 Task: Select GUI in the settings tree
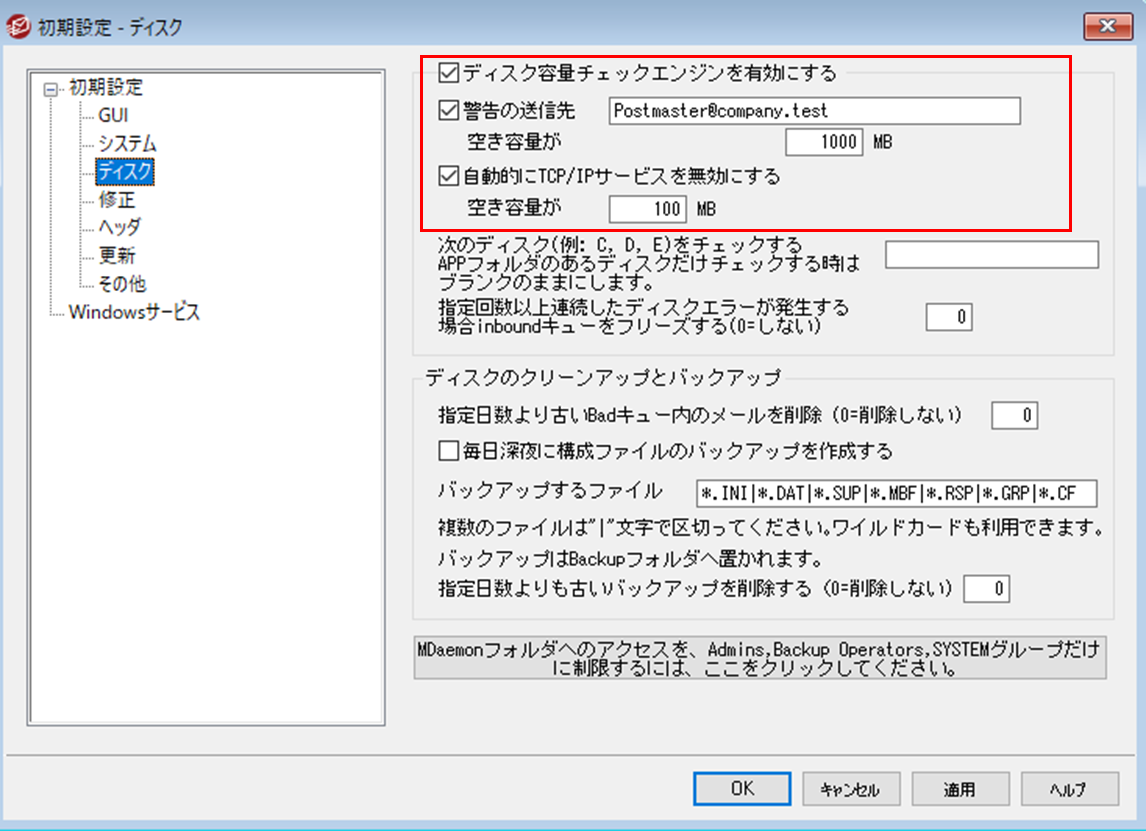click(112, 116)
